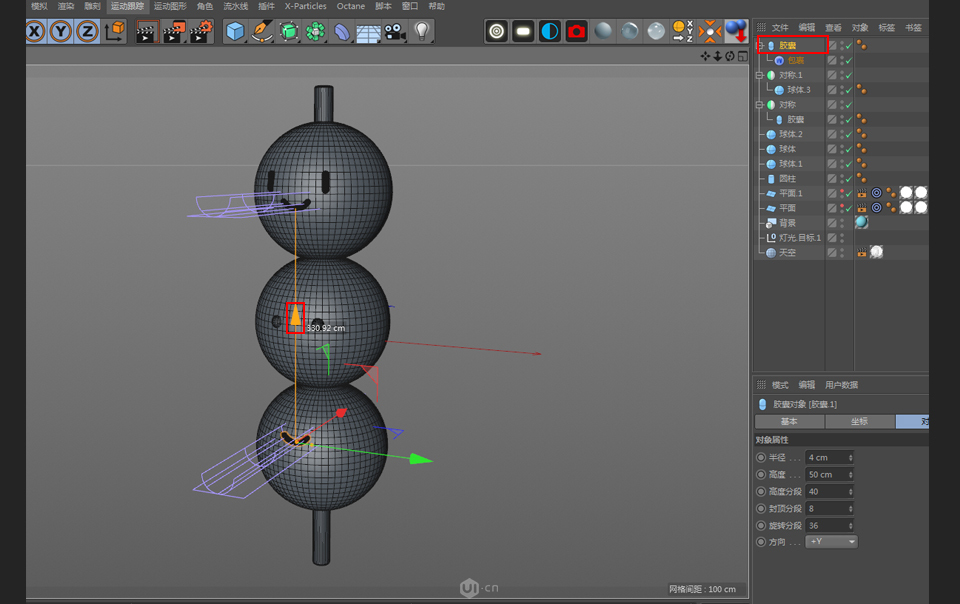
Task: Select the Cube primitive tool icon
Action: coord(237,32)
